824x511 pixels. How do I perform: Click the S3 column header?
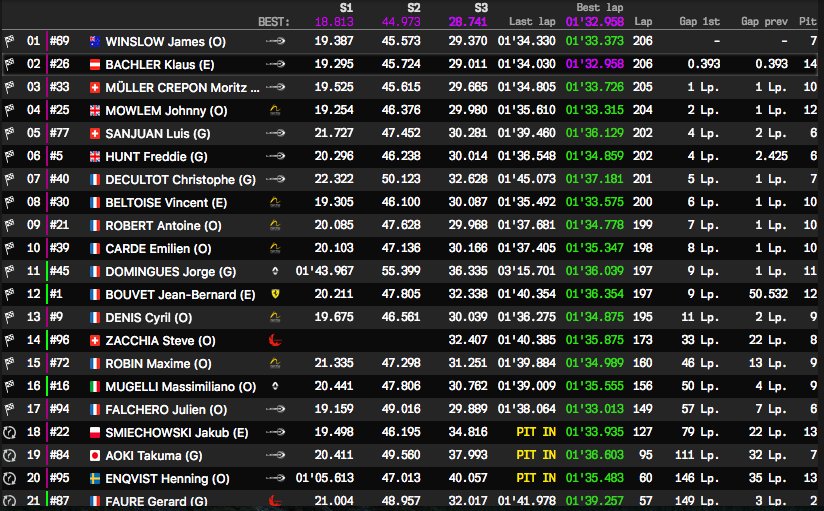481,8
